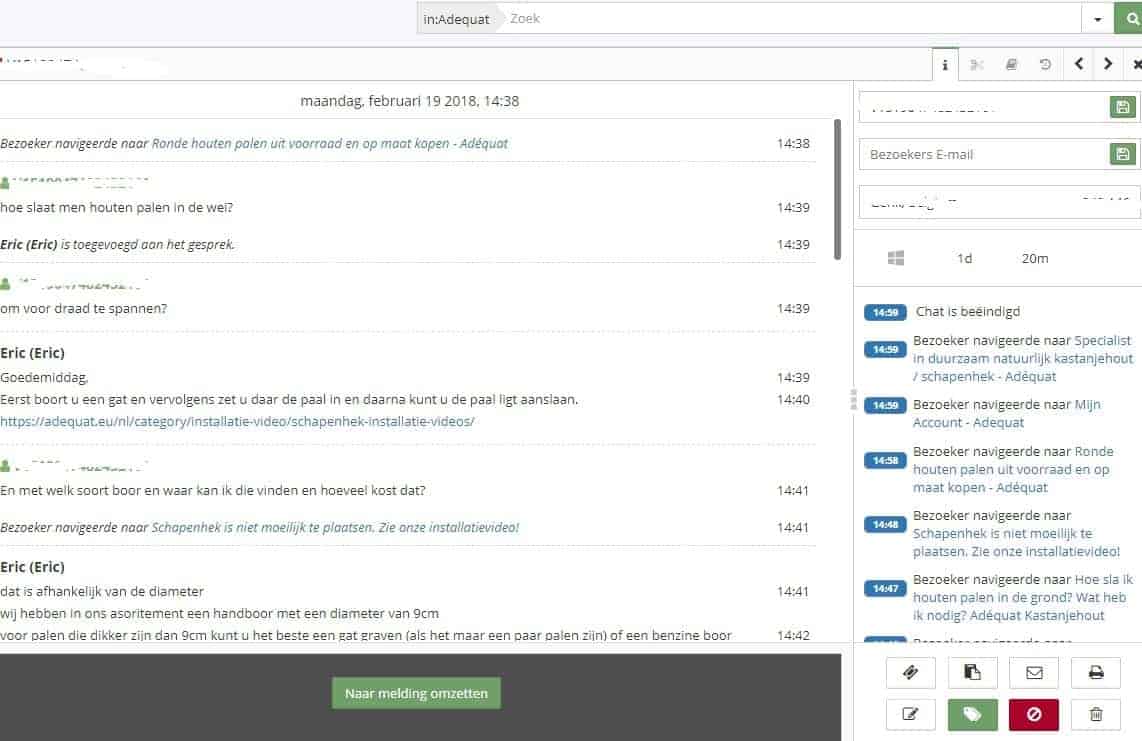Click the '1d' duration value
The height and width of the screenshot is (741, 1142).
pyautogui.click(x=964, y=259)
